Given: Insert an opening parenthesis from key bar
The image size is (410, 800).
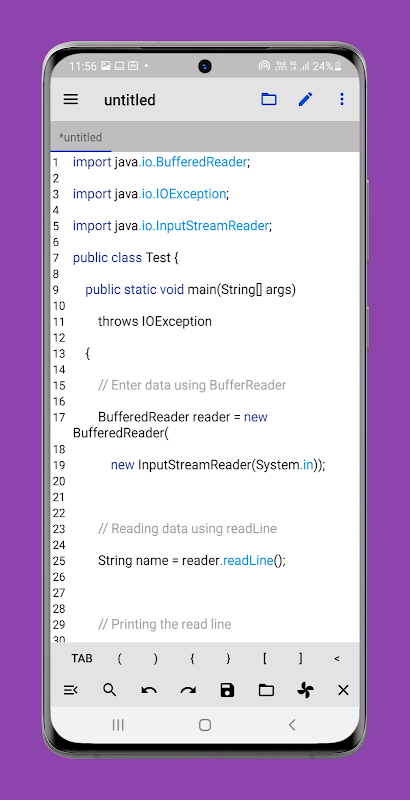Looking at the screenshot, I should (119, 658).
